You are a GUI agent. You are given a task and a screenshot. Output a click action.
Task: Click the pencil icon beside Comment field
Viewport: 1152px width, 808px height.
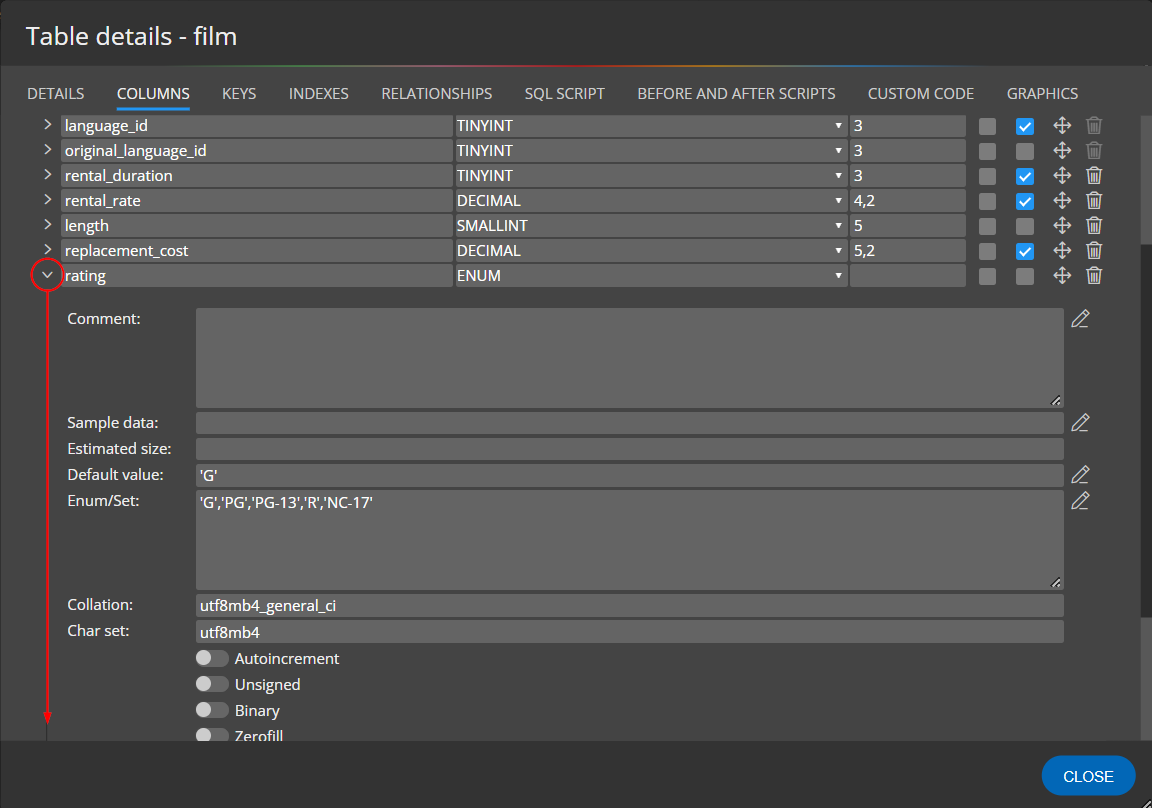(x=1080, y=319)
